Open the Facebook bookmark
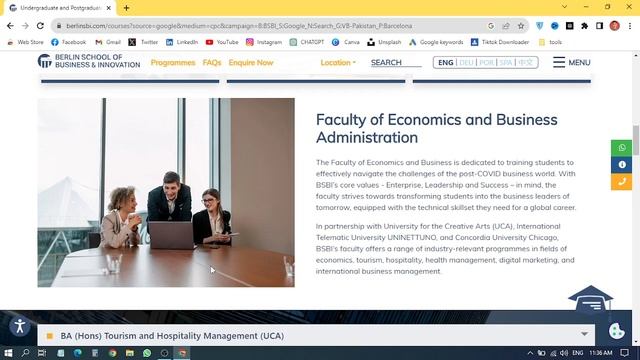The width and height of the screenshot is (640, 360). [x=69, y=42]
